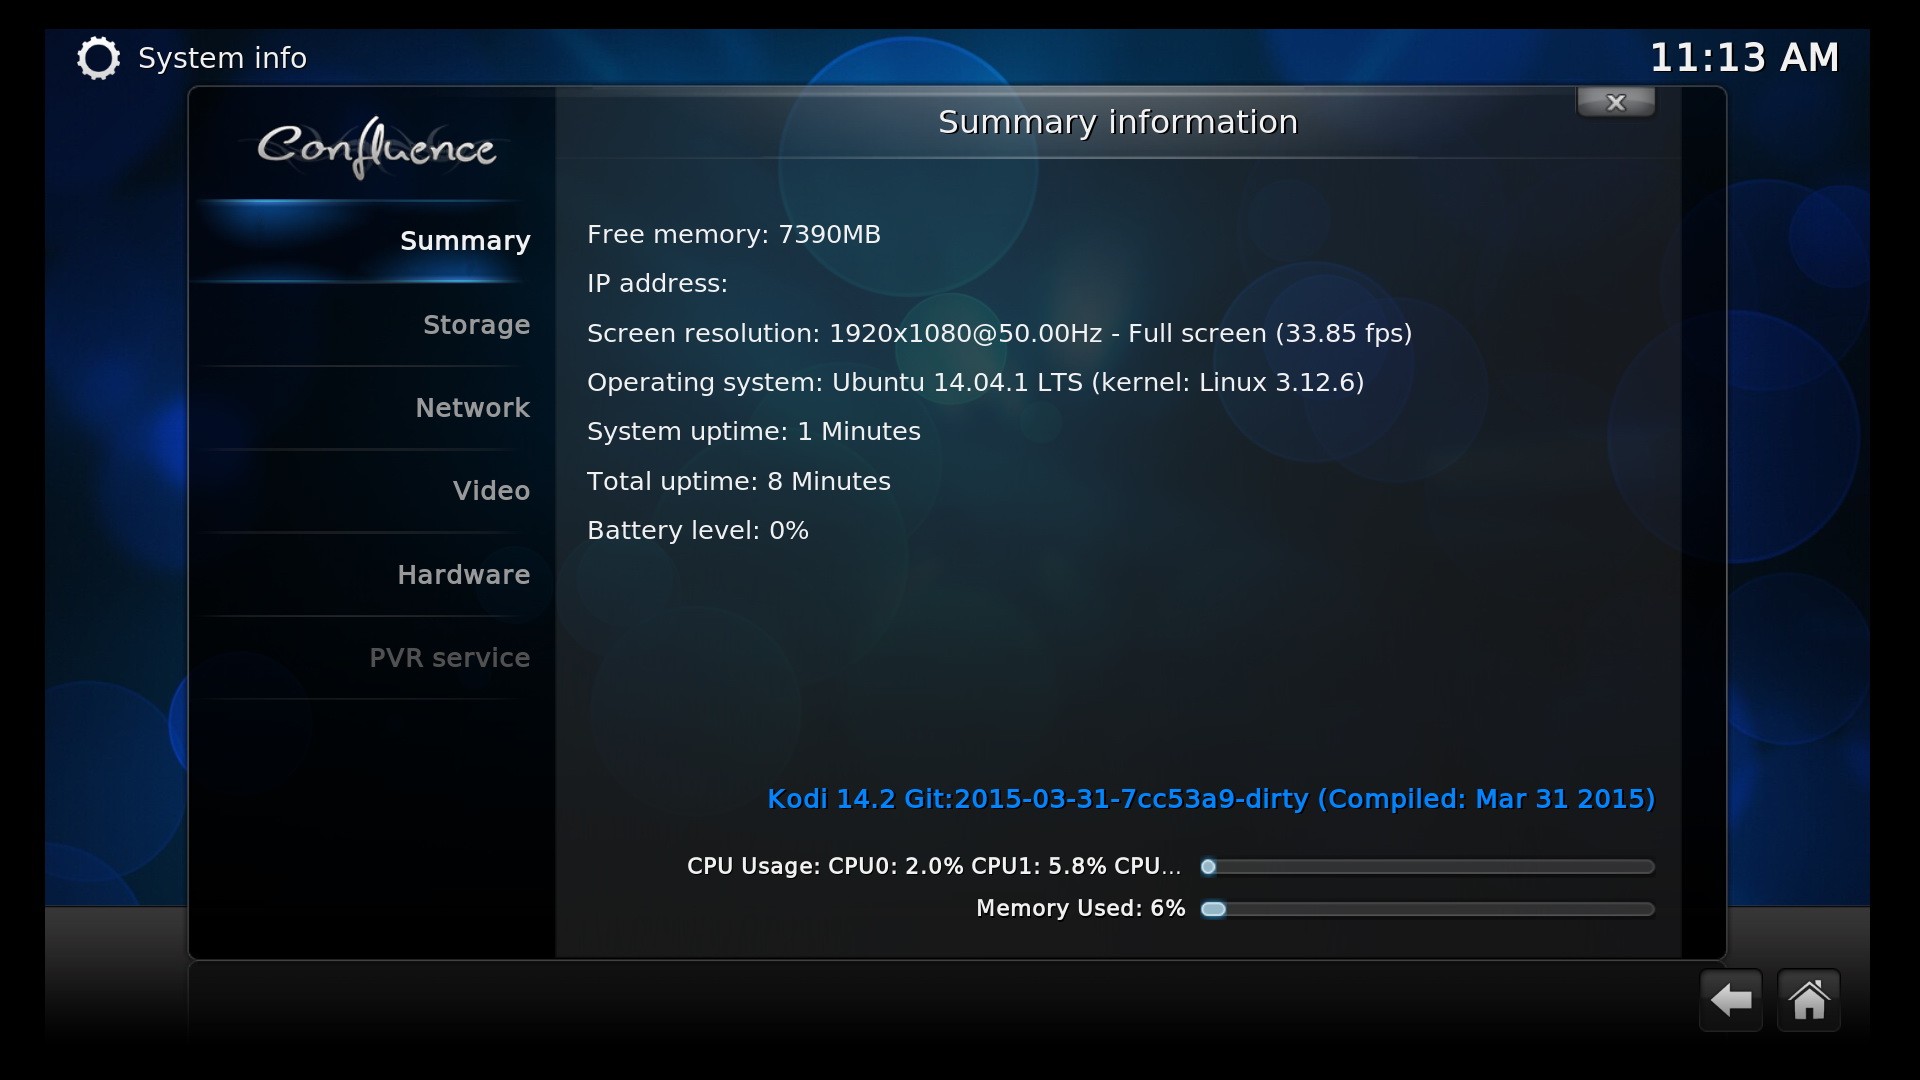Click the CPU Usage label text
This screenshot has width=1920, height=1080.
click(934, 866)
